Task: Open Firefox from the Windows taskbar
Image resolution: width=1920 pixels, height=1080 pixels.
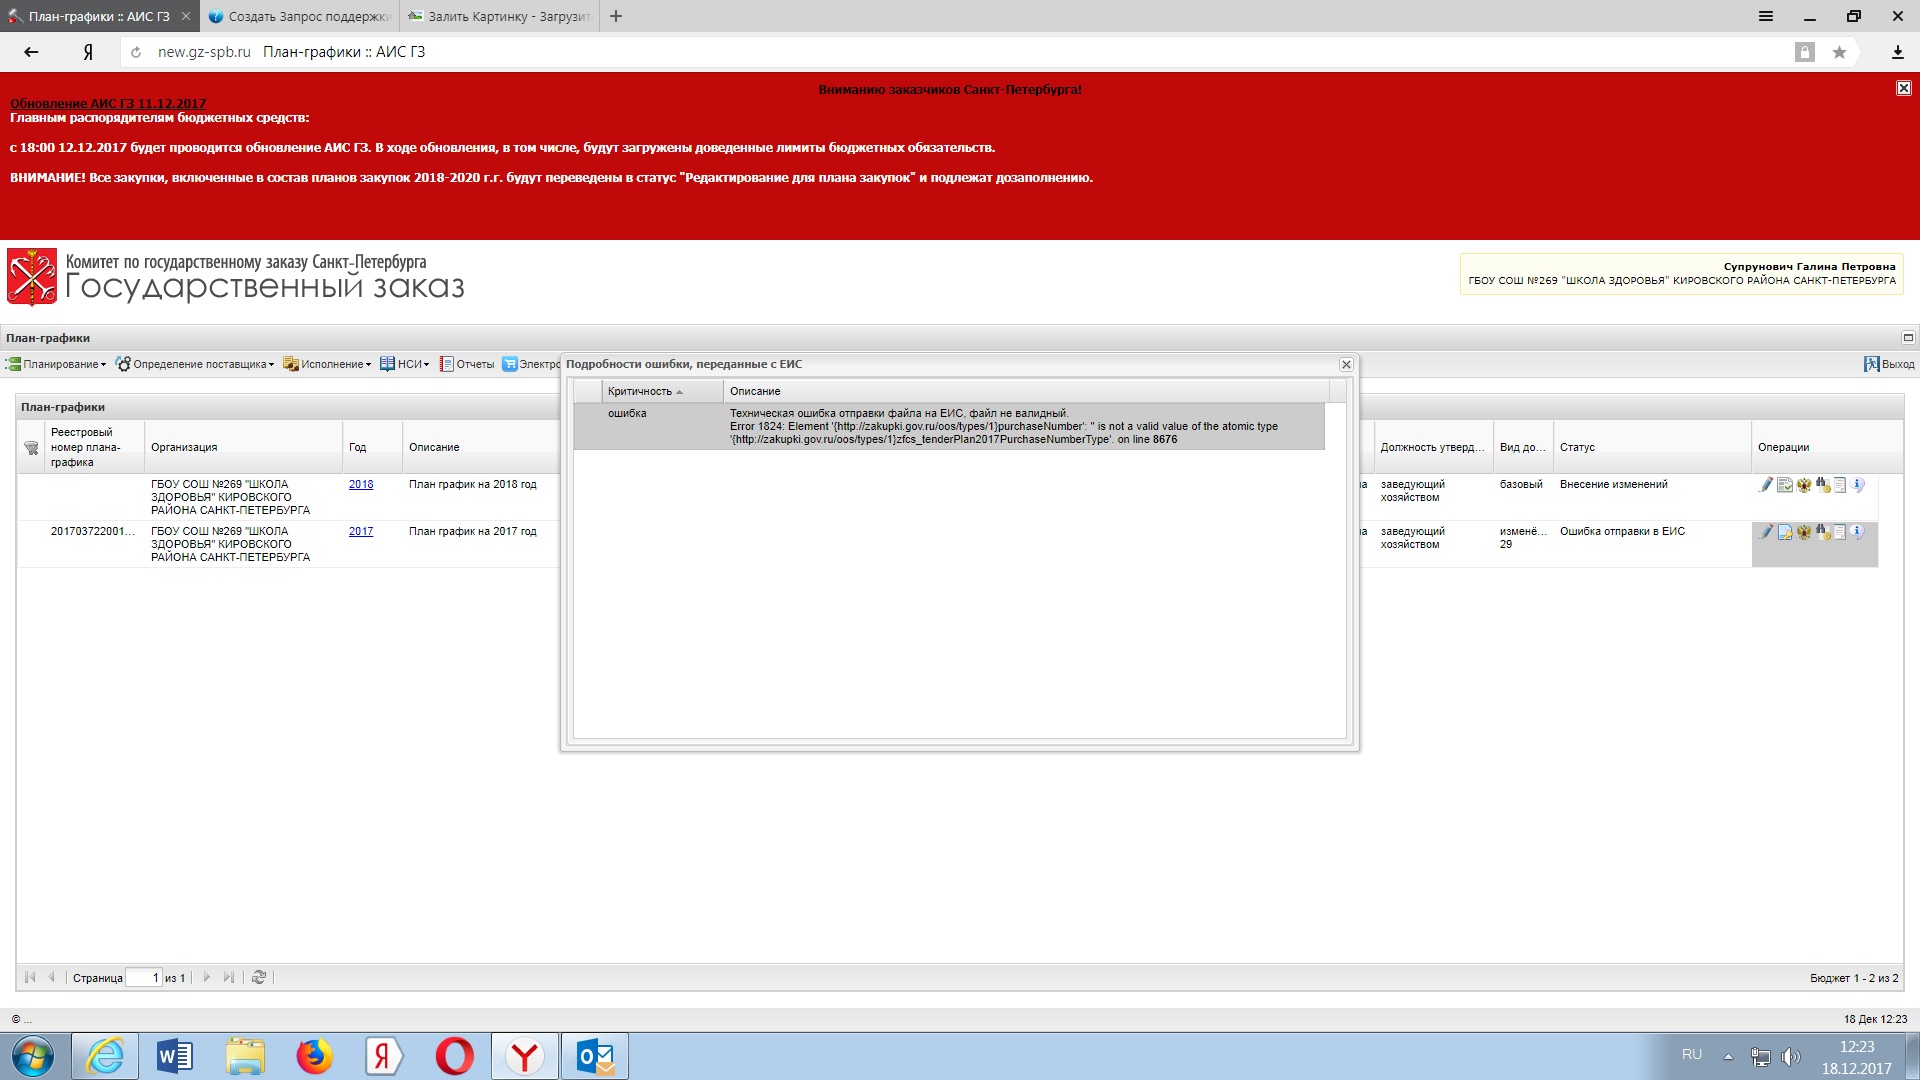Action: (314, 1056)
